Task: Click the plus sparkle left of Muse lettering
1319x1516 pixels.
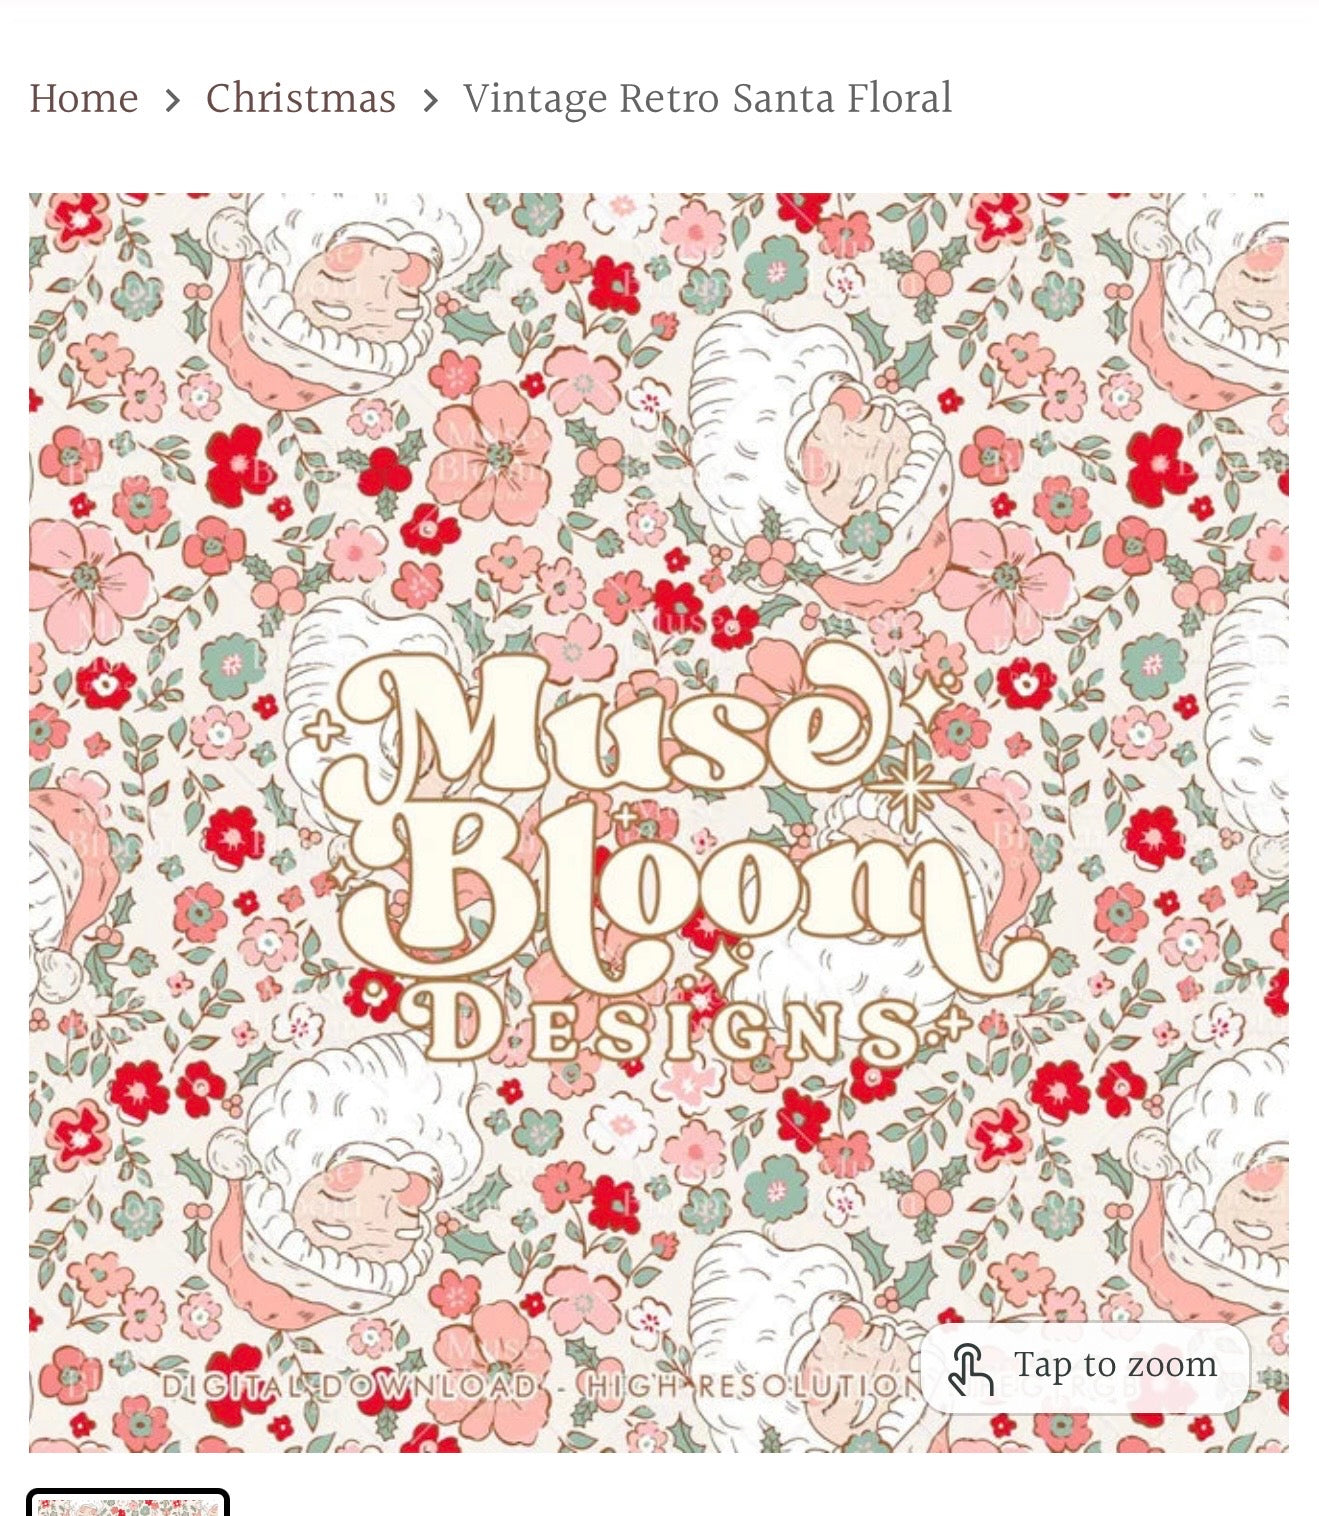Action: (322, 728)
